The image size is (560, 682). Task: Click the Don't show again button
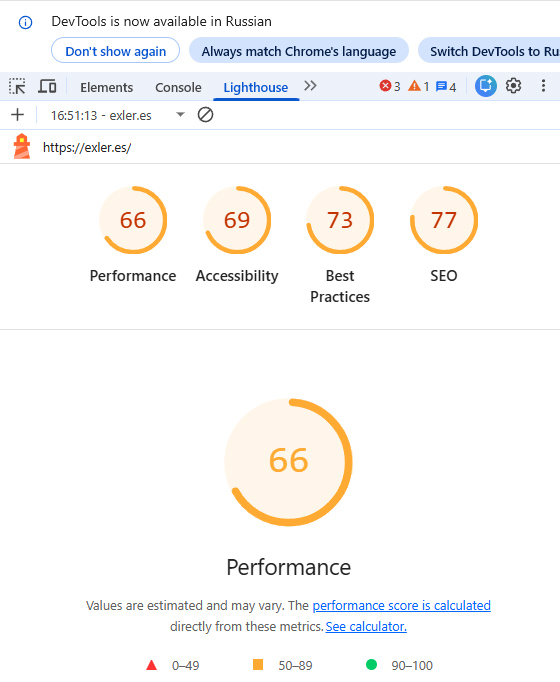[116, 51]
